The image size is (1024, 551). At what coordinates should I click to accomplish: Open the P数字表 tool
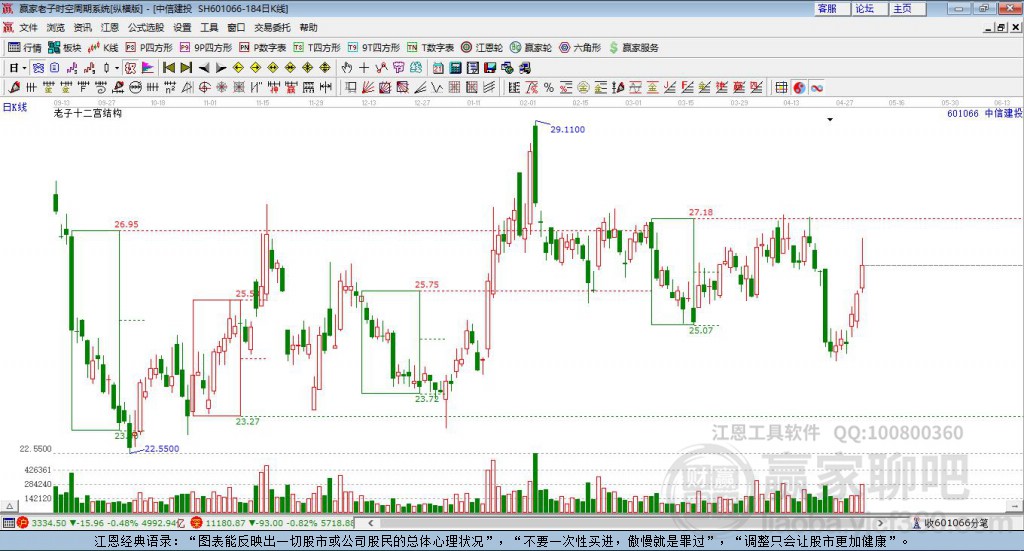263,48
